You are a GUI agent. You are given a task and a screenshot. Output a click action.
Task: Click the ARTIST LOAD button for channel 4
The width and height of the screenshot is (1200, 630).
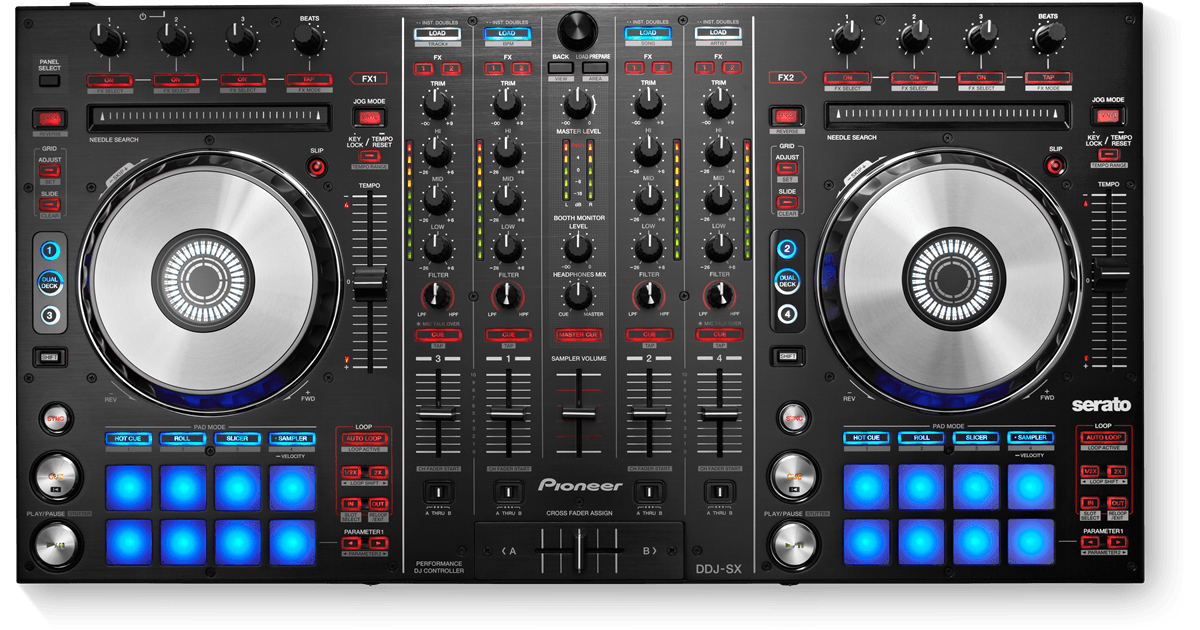(718, 33)
